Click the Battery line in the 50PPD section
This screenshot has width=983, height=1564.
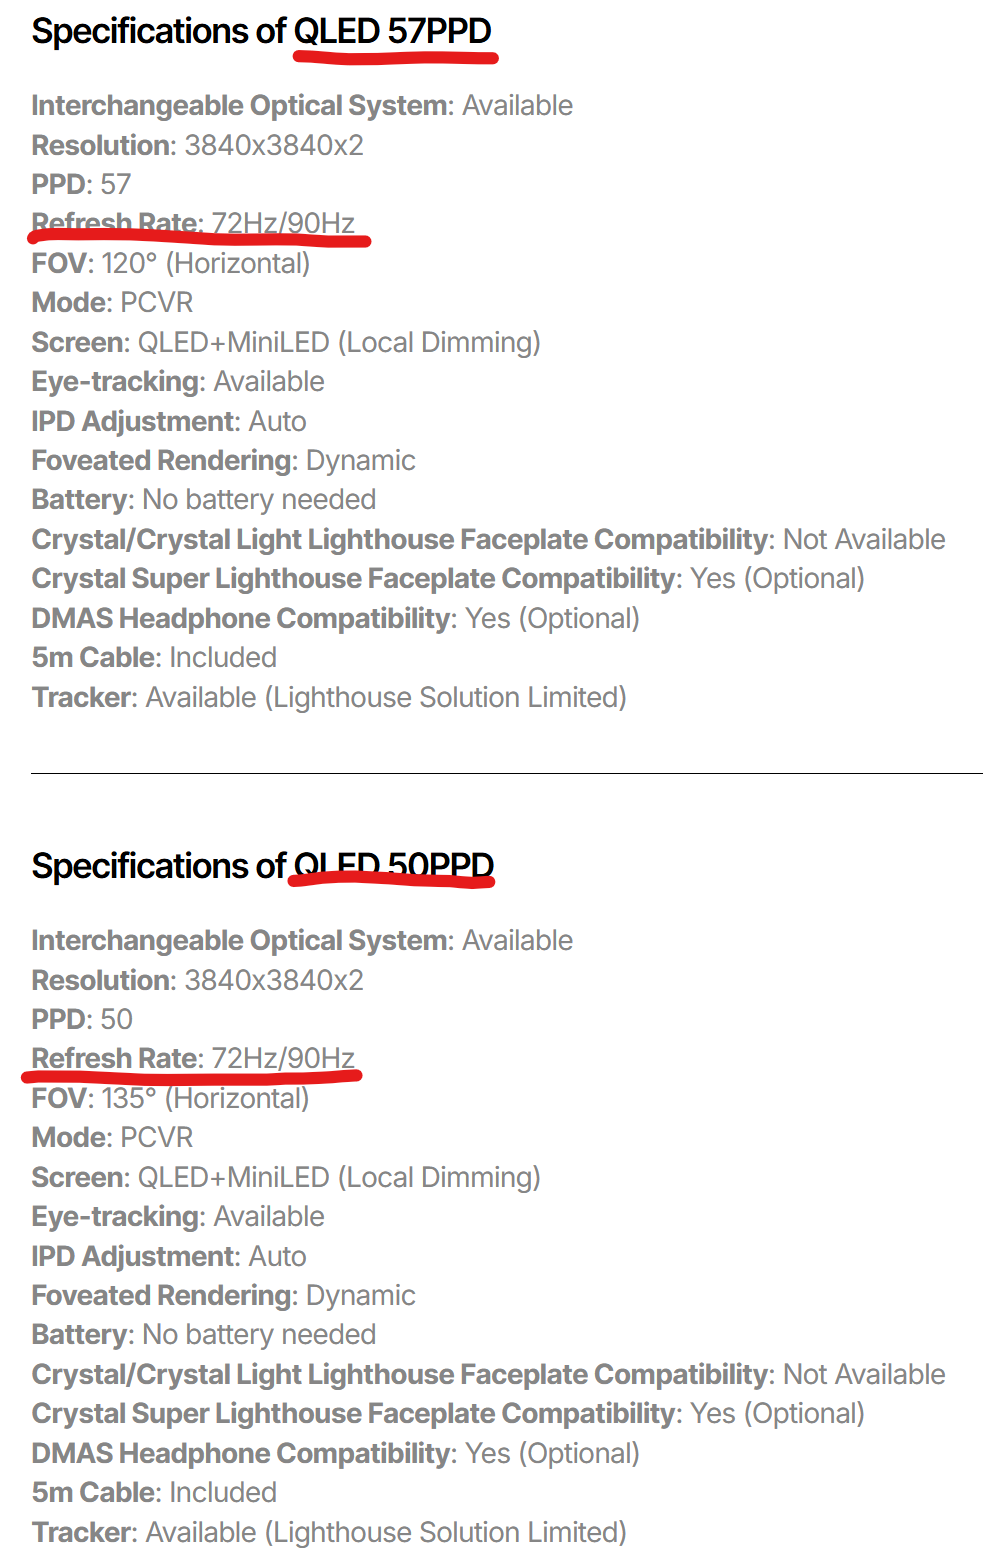click(203, 1334)
